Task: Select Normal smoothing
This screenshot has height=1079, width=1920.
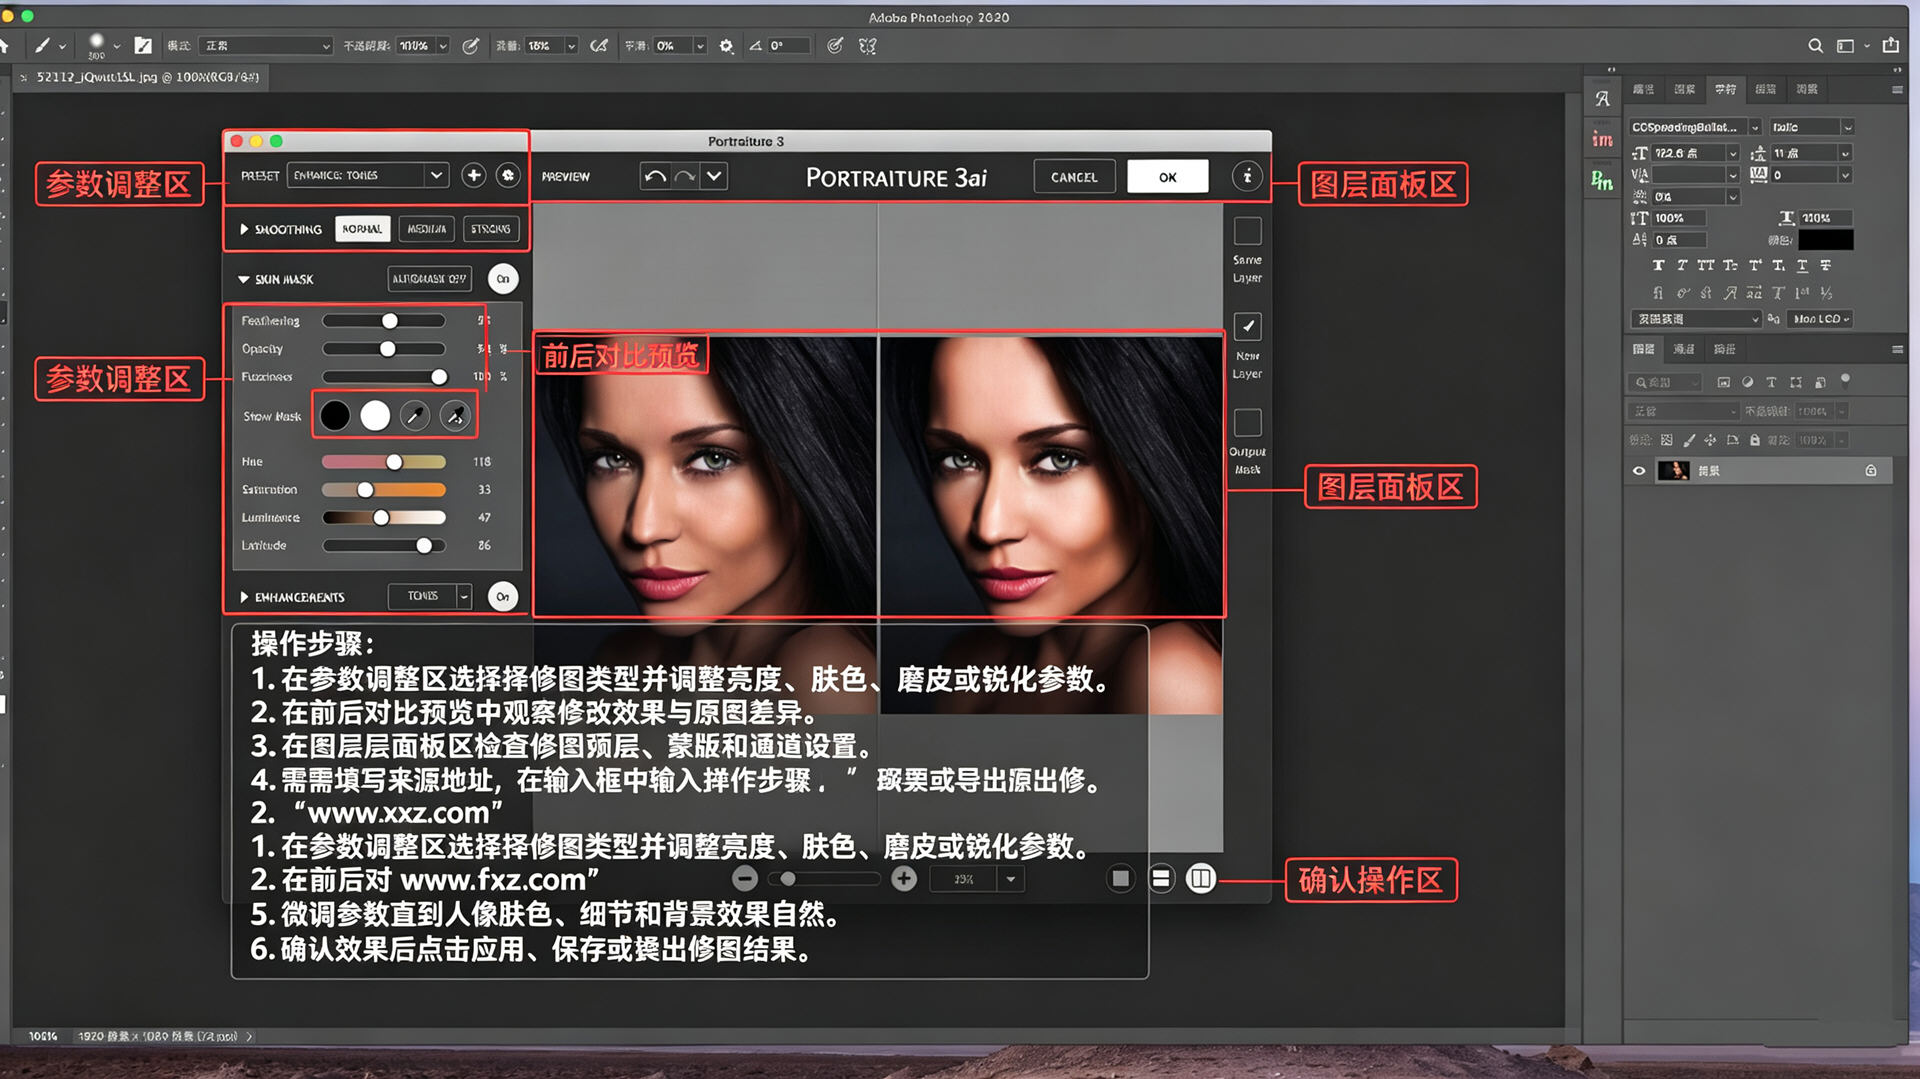Action: point(362,229)
